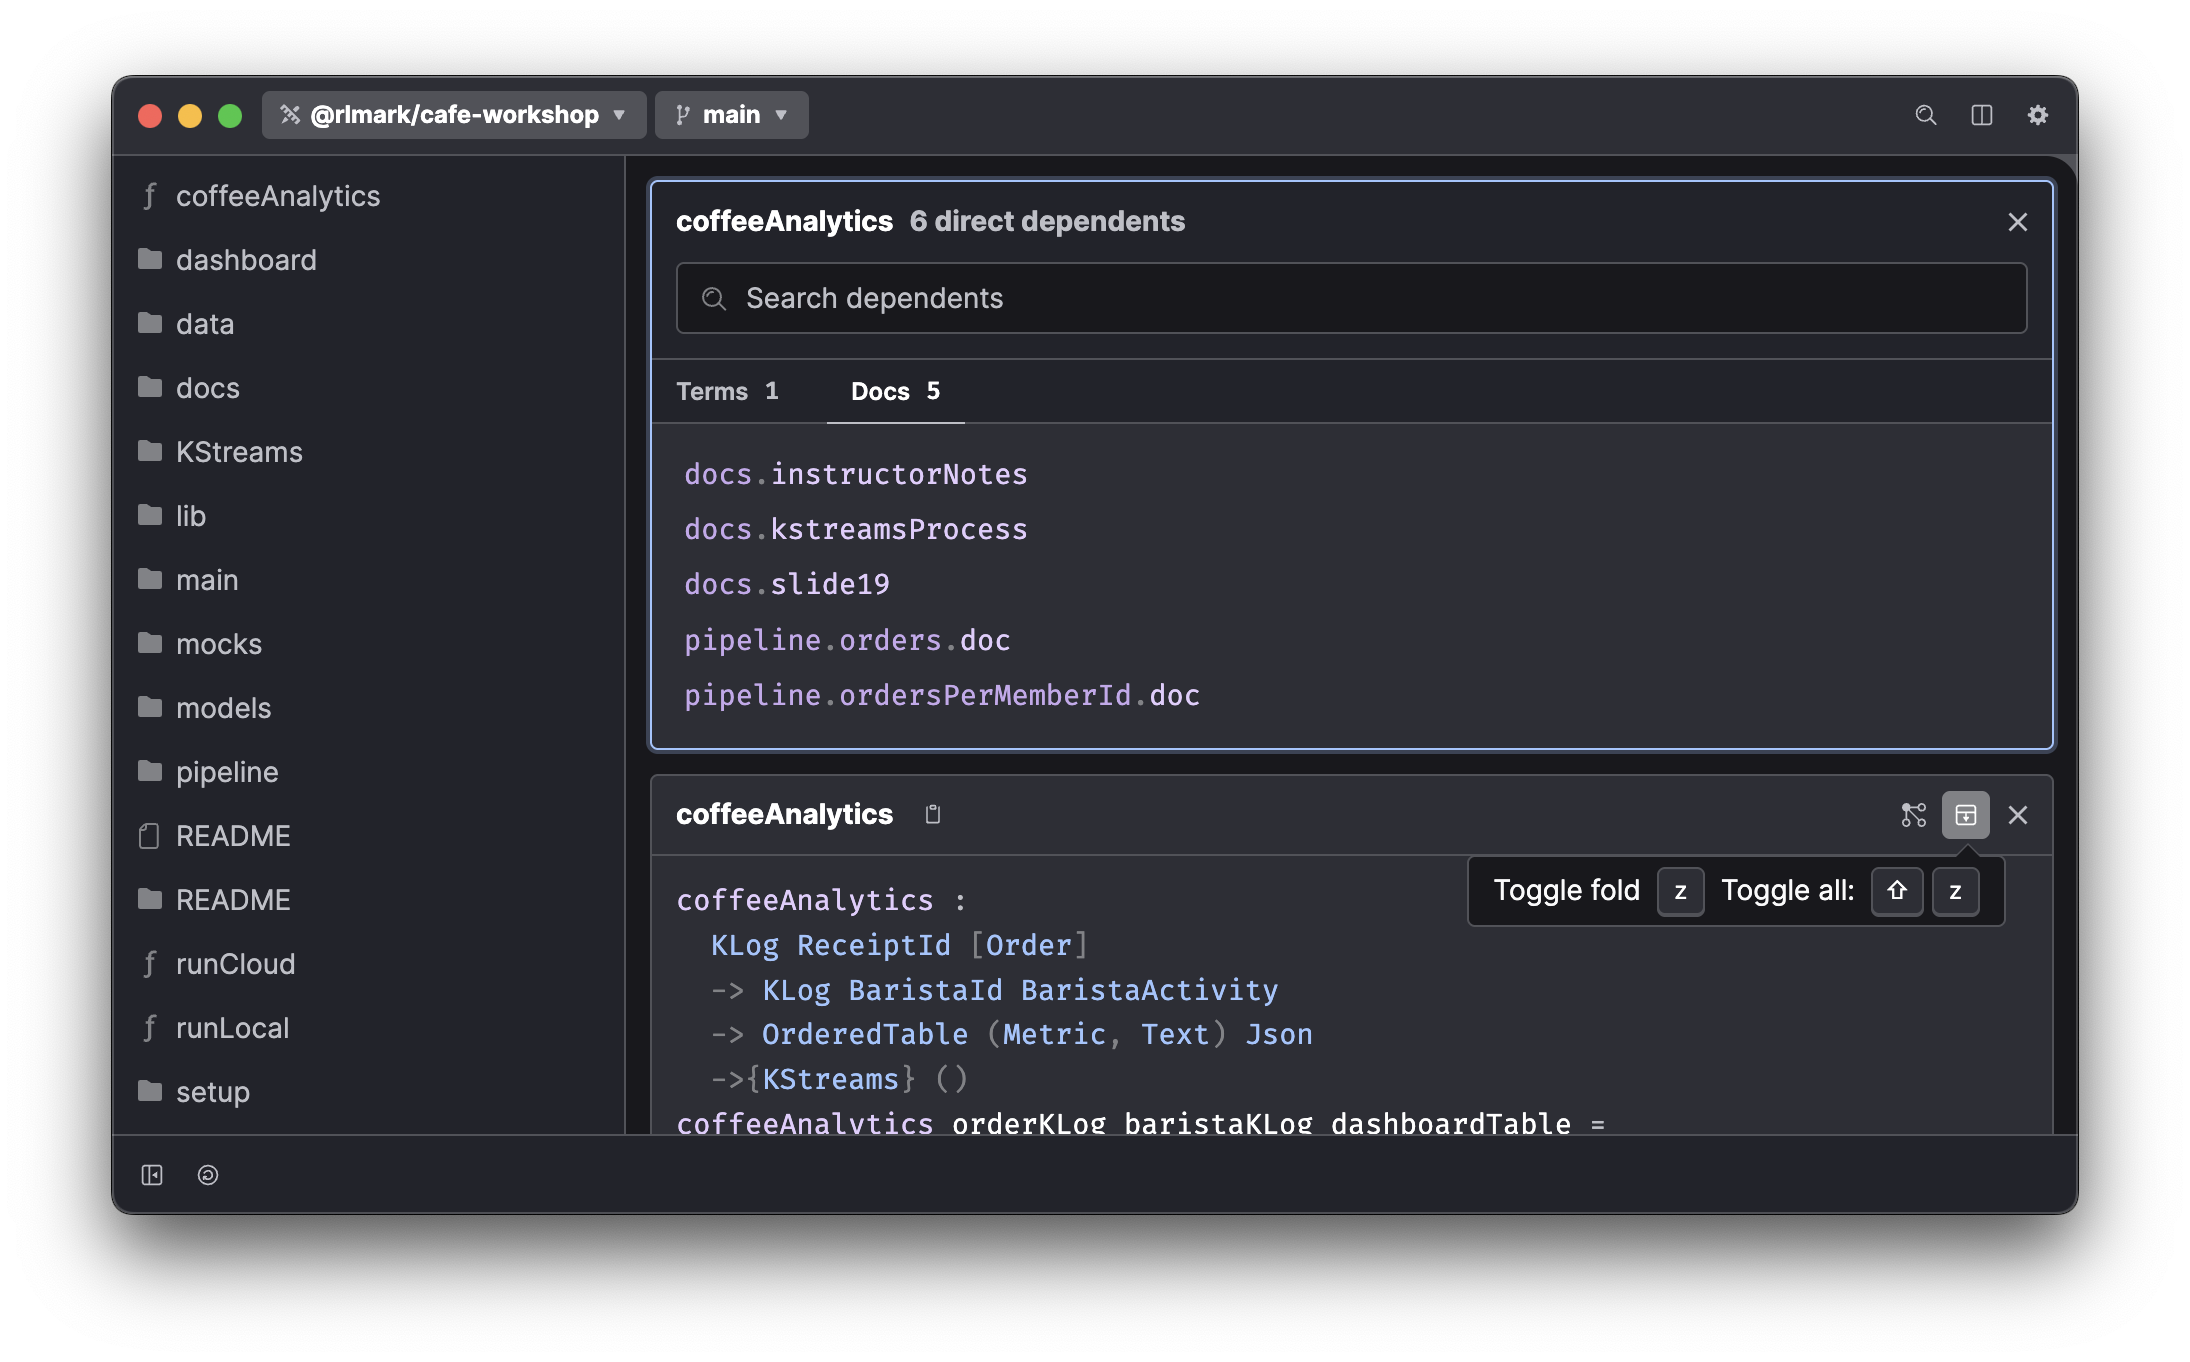Expand the pipeline folder in sidebar
The width and height of the screenshot is (2190, 1362).
(227, 772)
